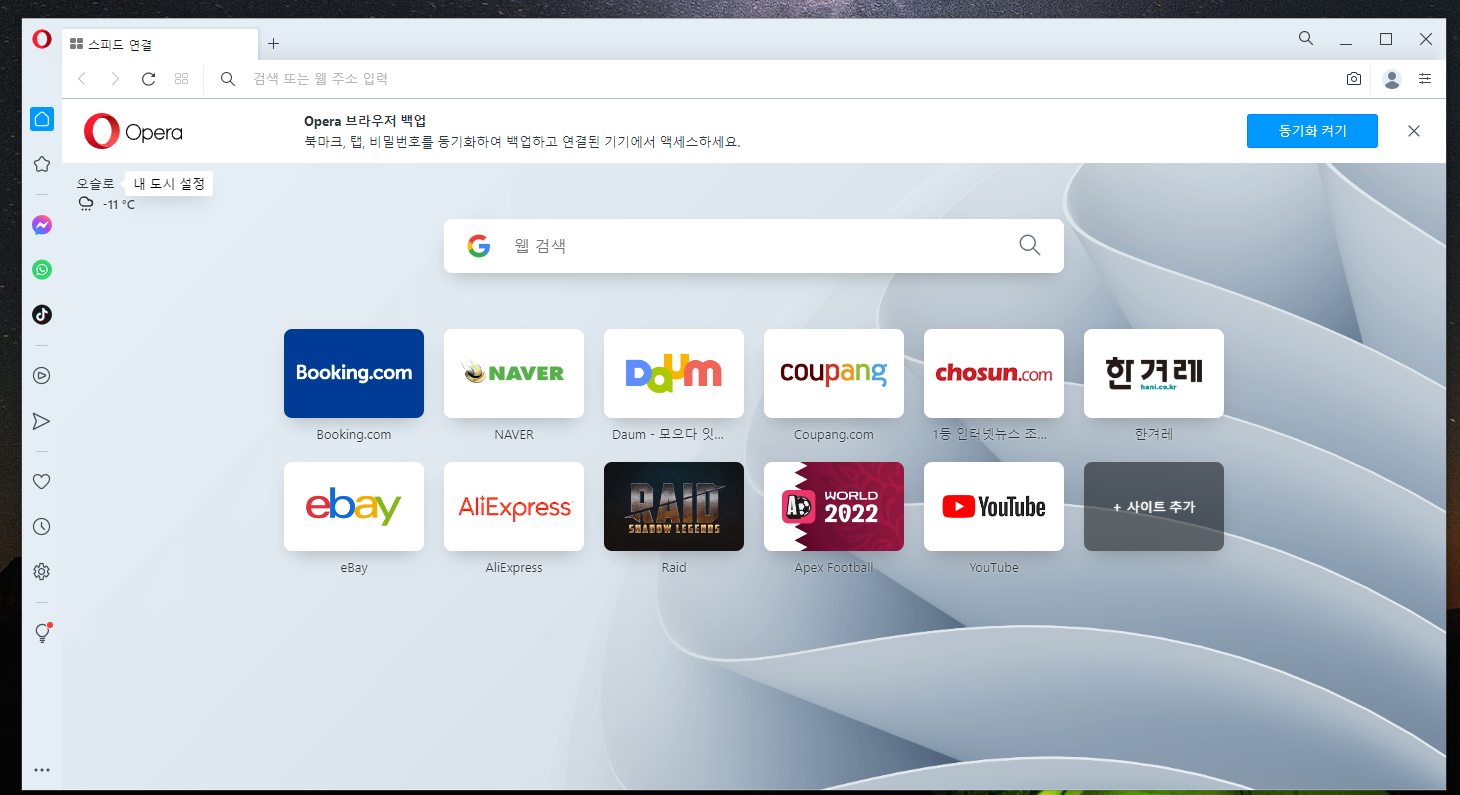
Task: Go forward with the right arrow
Action: [x=115, y=79]
